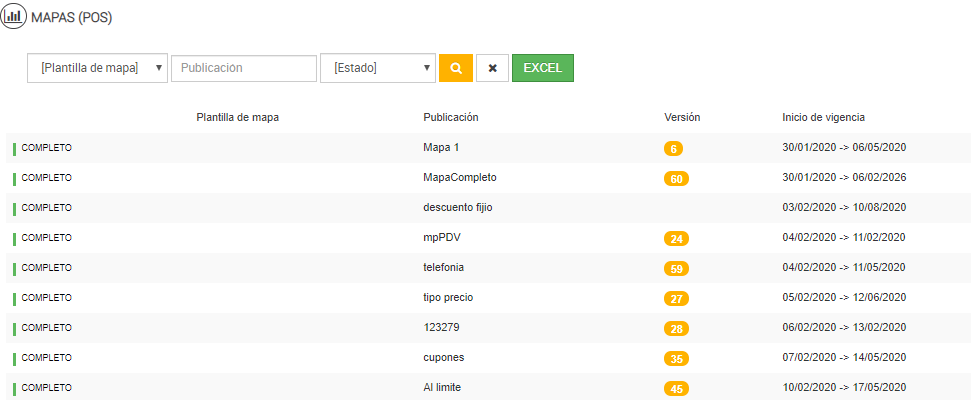Screen dimensions: 971x400
Task: Click version badge 28 for 123279
Action: (x=676, y=328)
